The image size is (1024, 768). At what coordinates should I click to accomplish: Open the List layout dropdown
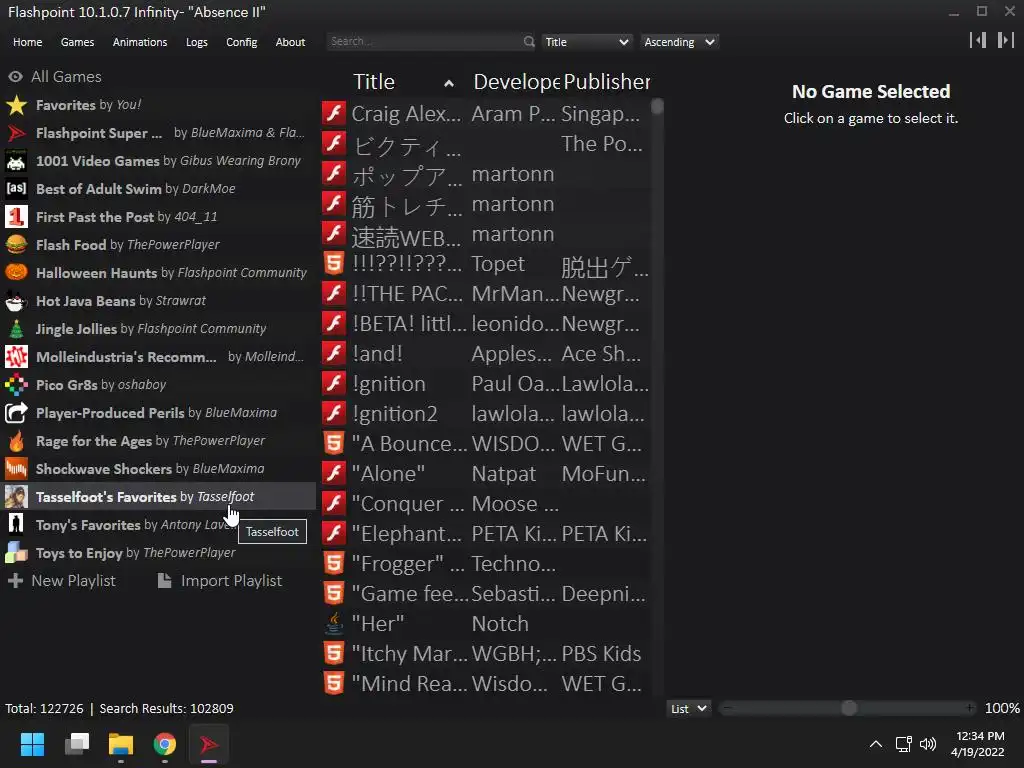688,709
